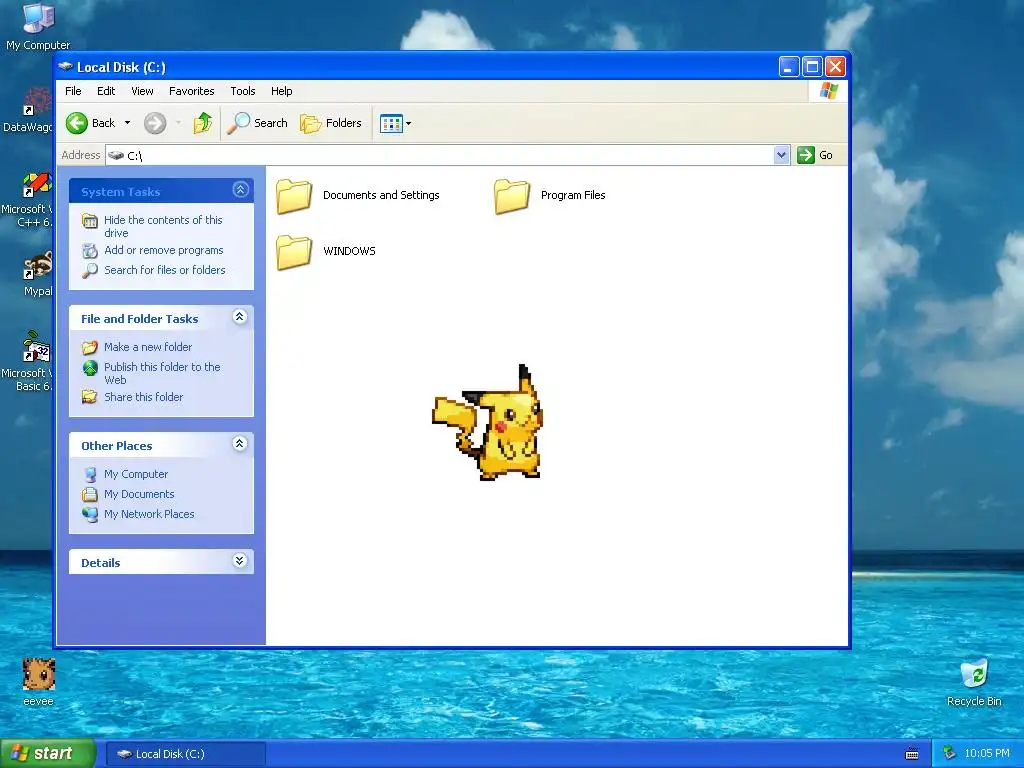Expand the Details panel
This screenshot has width=1024, height=768.
[x=240, y=561]
